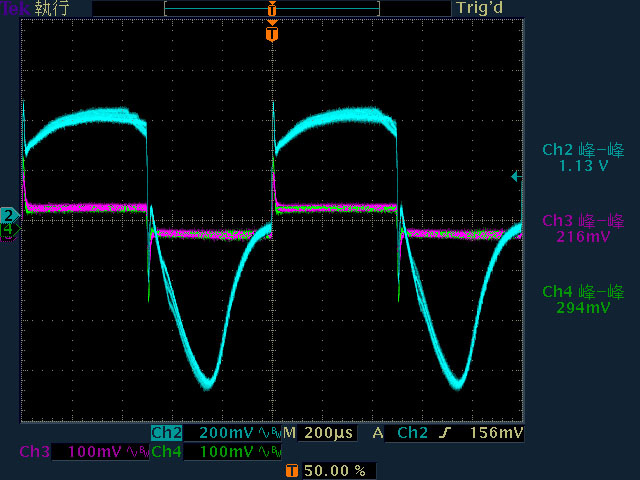Select the Ch4 channel label
Viewport: 640px width, 480px height.
(167, 452)
